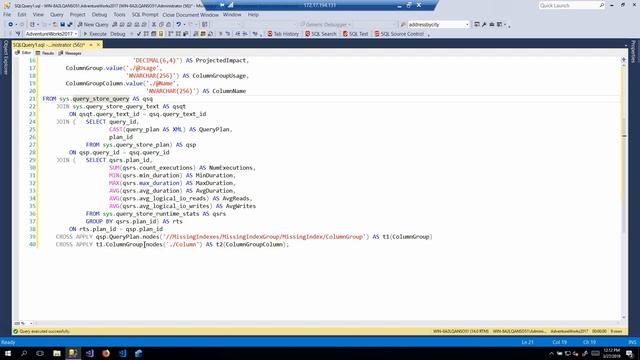Image resolution: width=640 pixels, height=360 pixels.
Task: Open the Edit menu
Action: tap(22, 15)
